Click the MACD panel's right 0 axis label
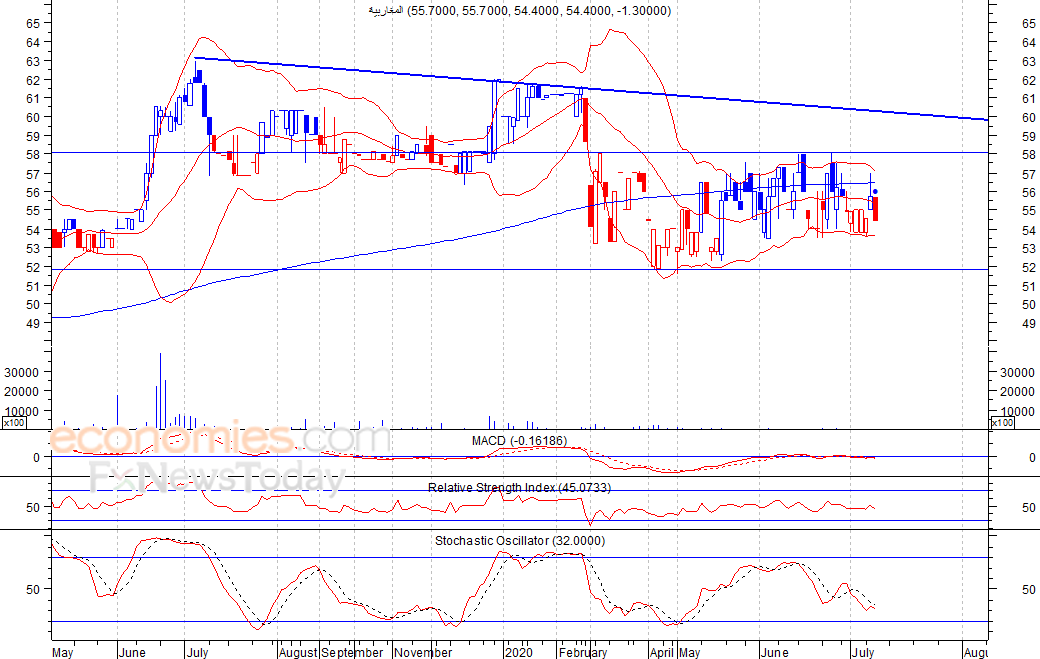The image size is (1040, 659). pos(1032,457)
